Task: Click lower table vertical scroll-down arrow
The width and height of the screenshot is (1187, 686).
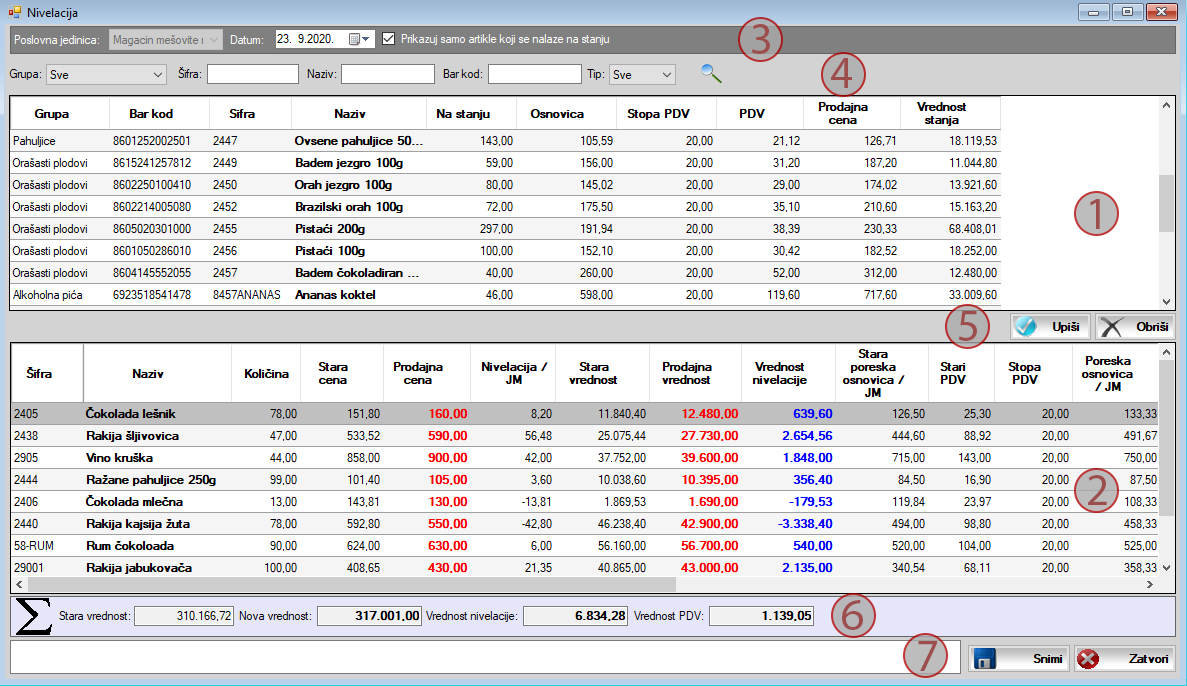Action: (x=1167, y=568)
